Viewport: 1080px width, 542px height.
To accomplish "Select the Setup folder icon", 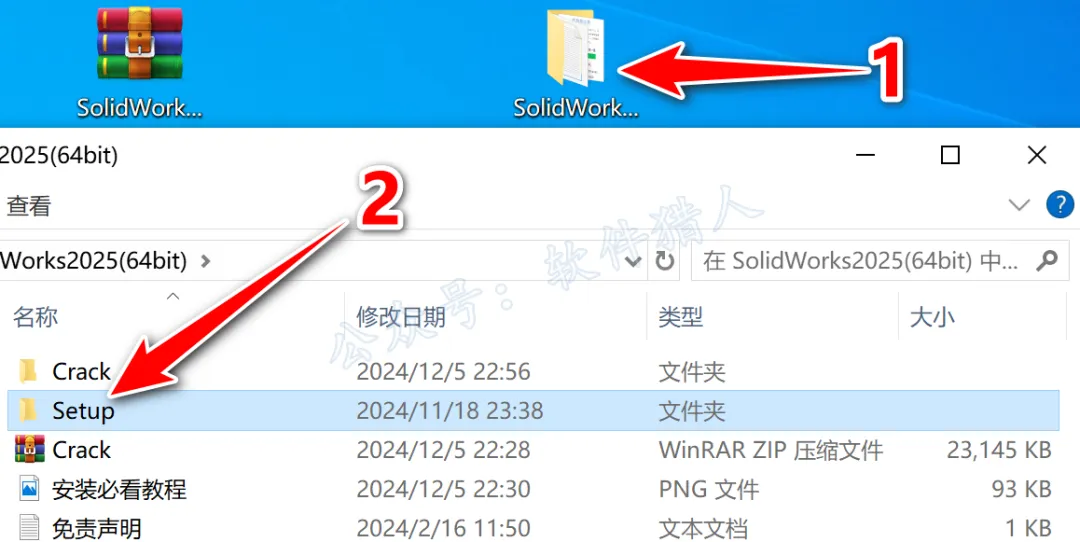I will pos(28,410).
